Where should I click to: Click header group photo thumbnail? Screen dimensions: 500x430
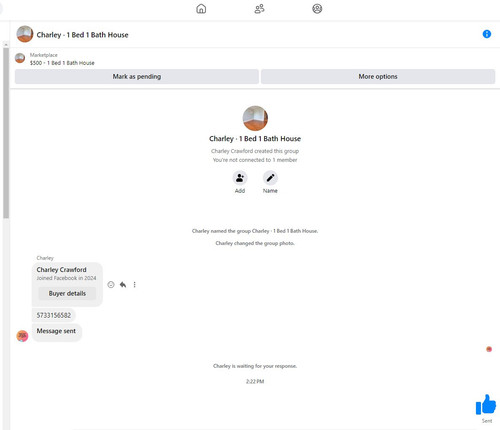[25, 34]
